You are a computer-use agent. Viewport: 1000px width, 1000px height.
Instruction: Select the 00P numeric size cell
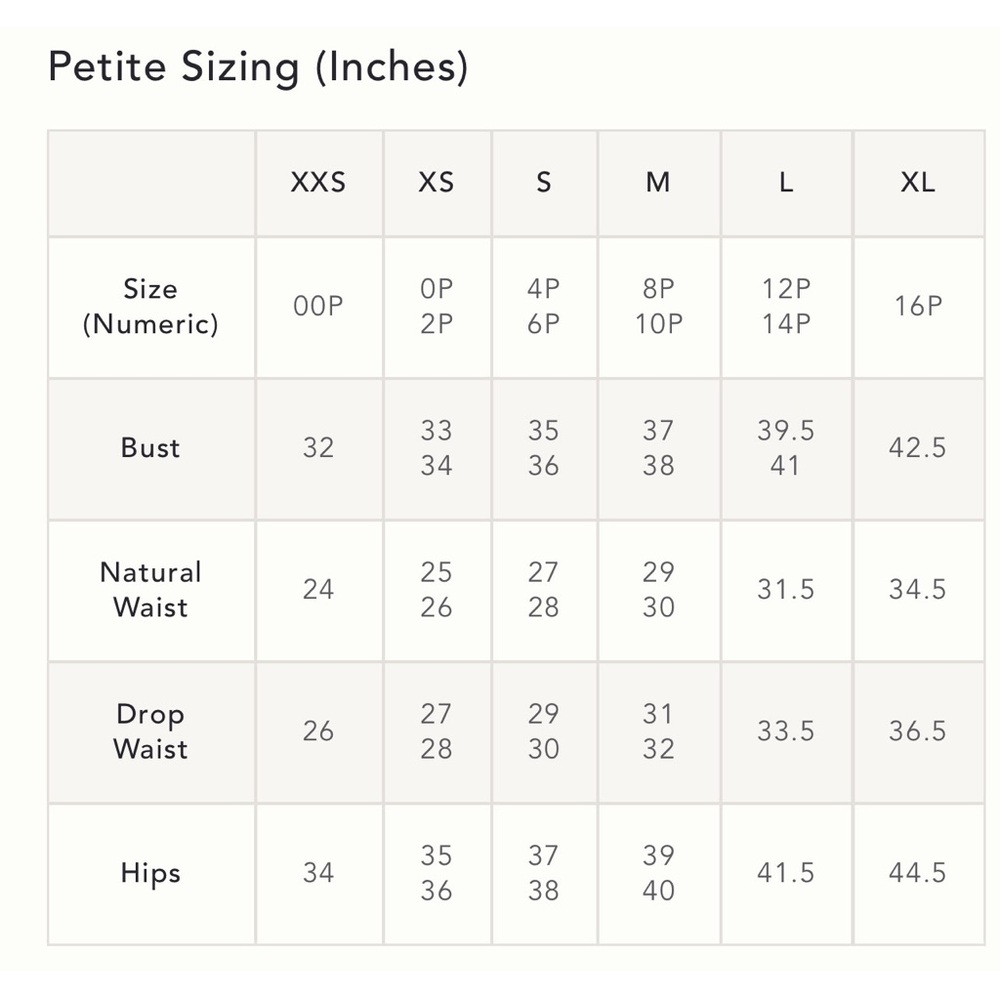coord(318,306)
